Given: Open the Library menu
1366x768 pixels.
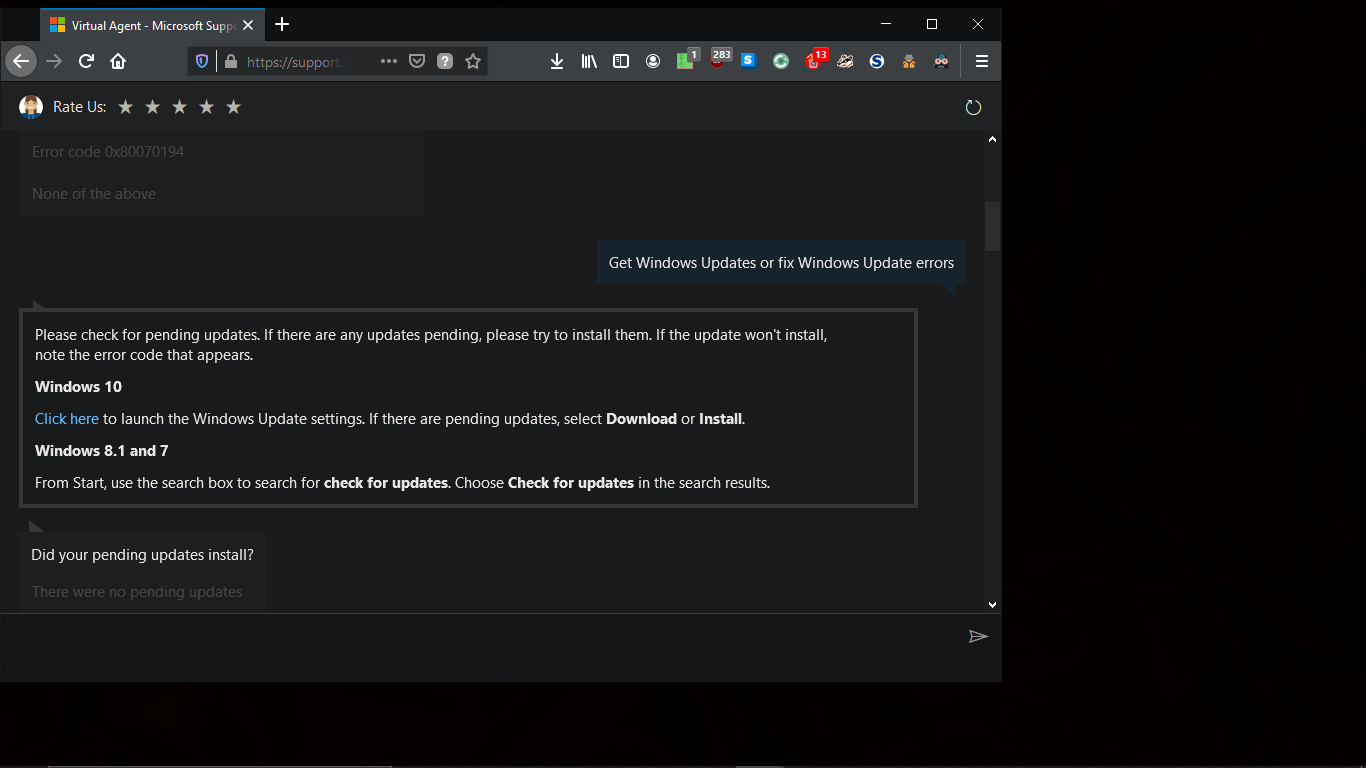Looking at the screenshot, I should pos(589,61).
